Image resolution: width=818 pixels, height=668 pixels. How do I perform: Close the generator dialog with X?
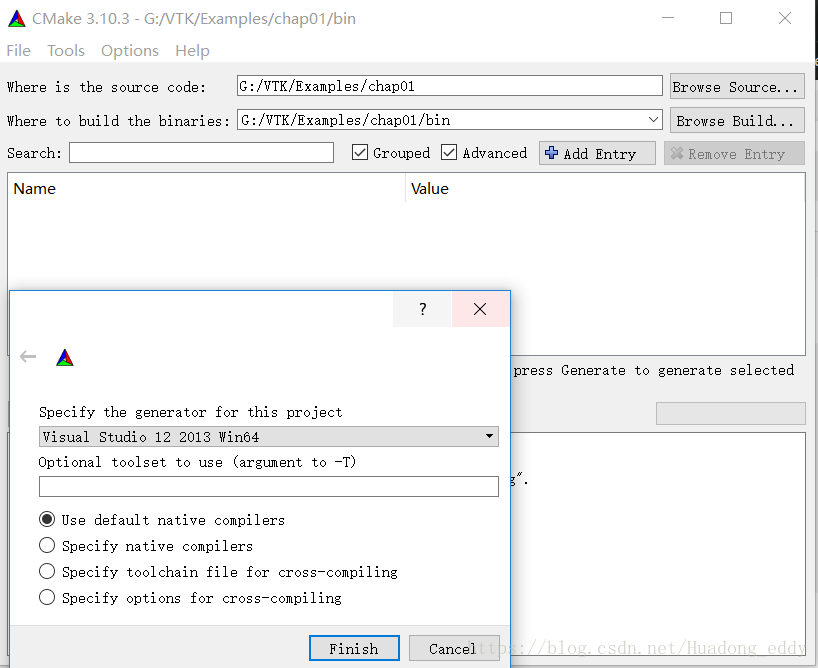[x=480, y=309]
